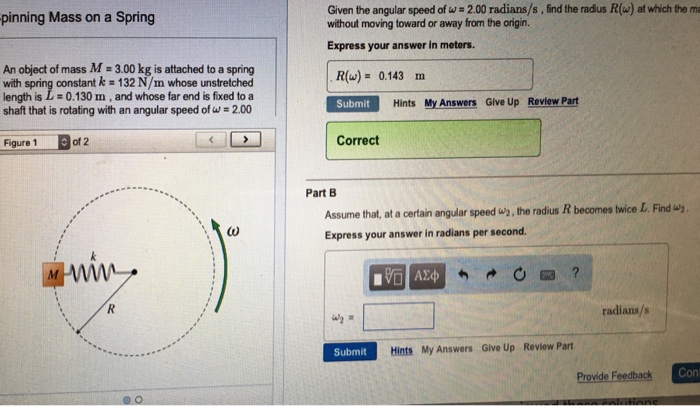Open the Figure 1 selector dropdown
700x406 pixels.
pyautogui.click(x=35, y=142)
